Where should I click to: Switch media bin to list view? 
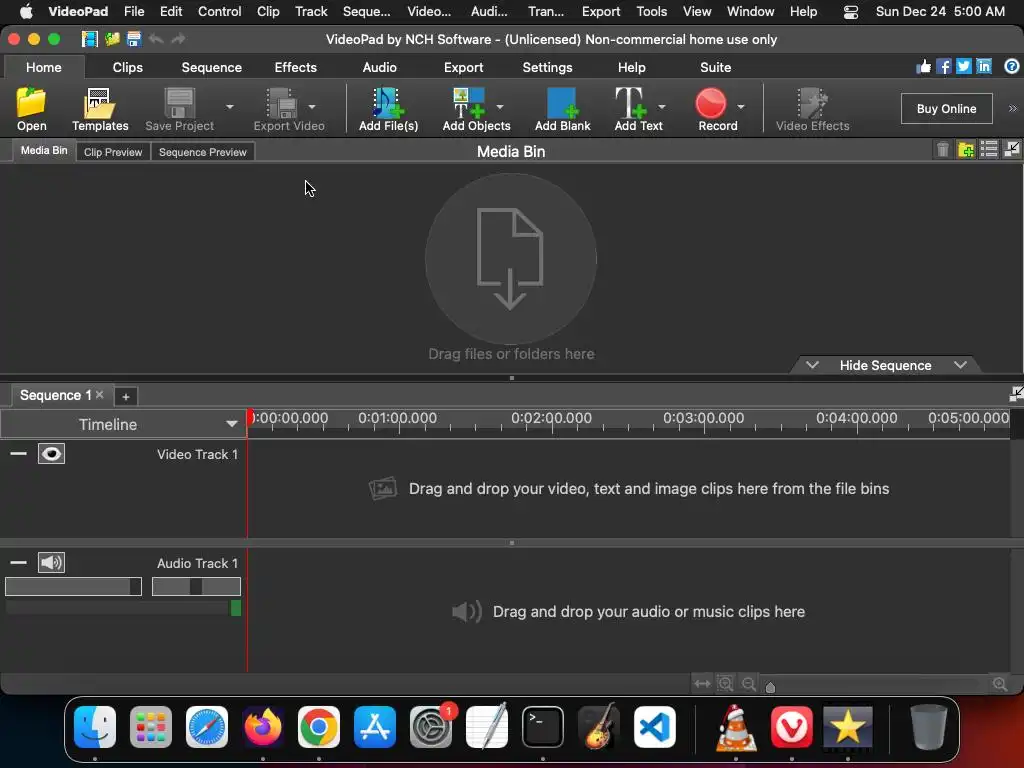[989, 150]
